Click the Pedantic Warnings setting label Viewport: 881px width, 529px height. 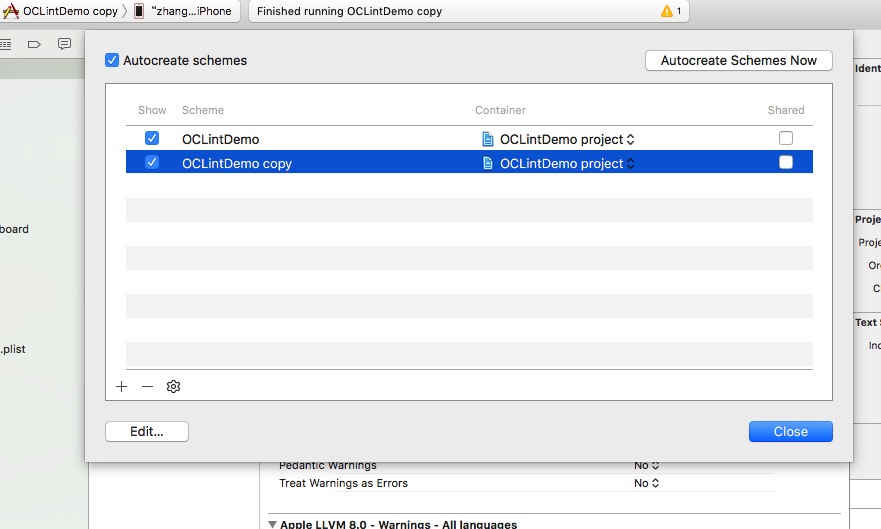[328, 466]
